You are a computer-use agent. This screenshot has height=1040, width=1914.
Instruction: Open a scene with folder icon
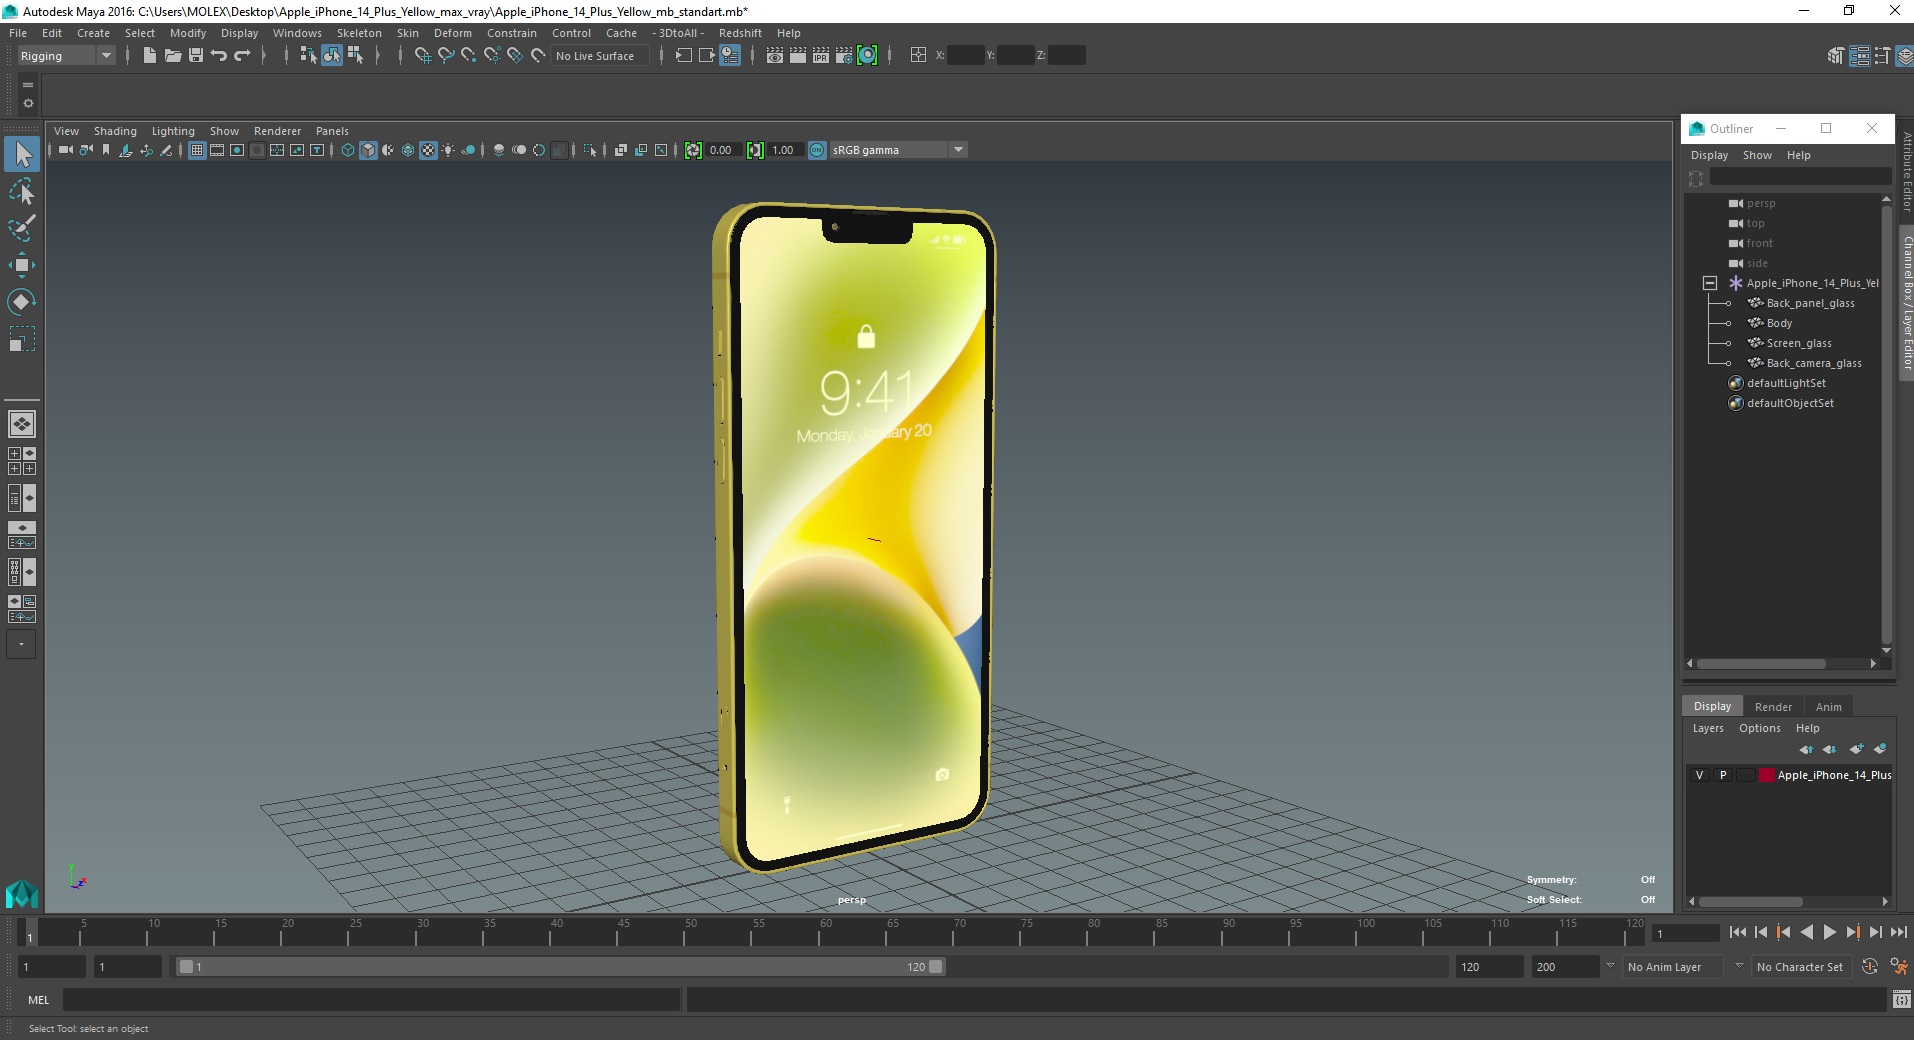pos(173,56)
